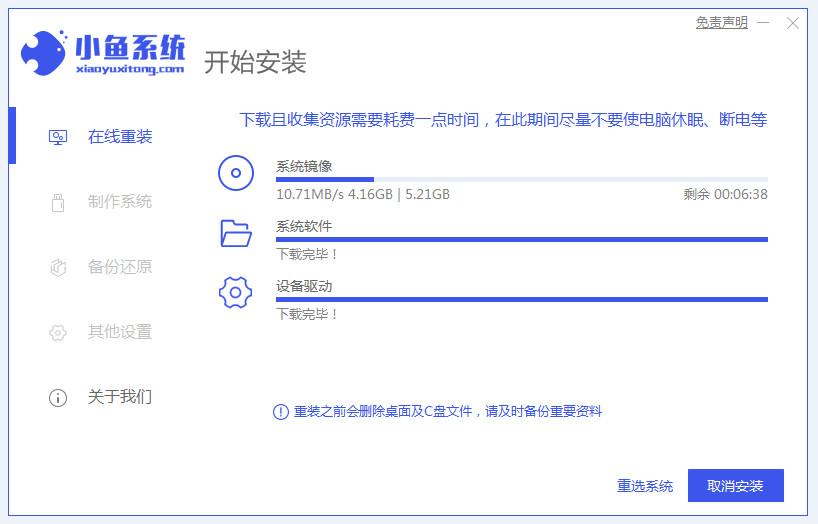Minimize the installer window

(x=765, y=23)
